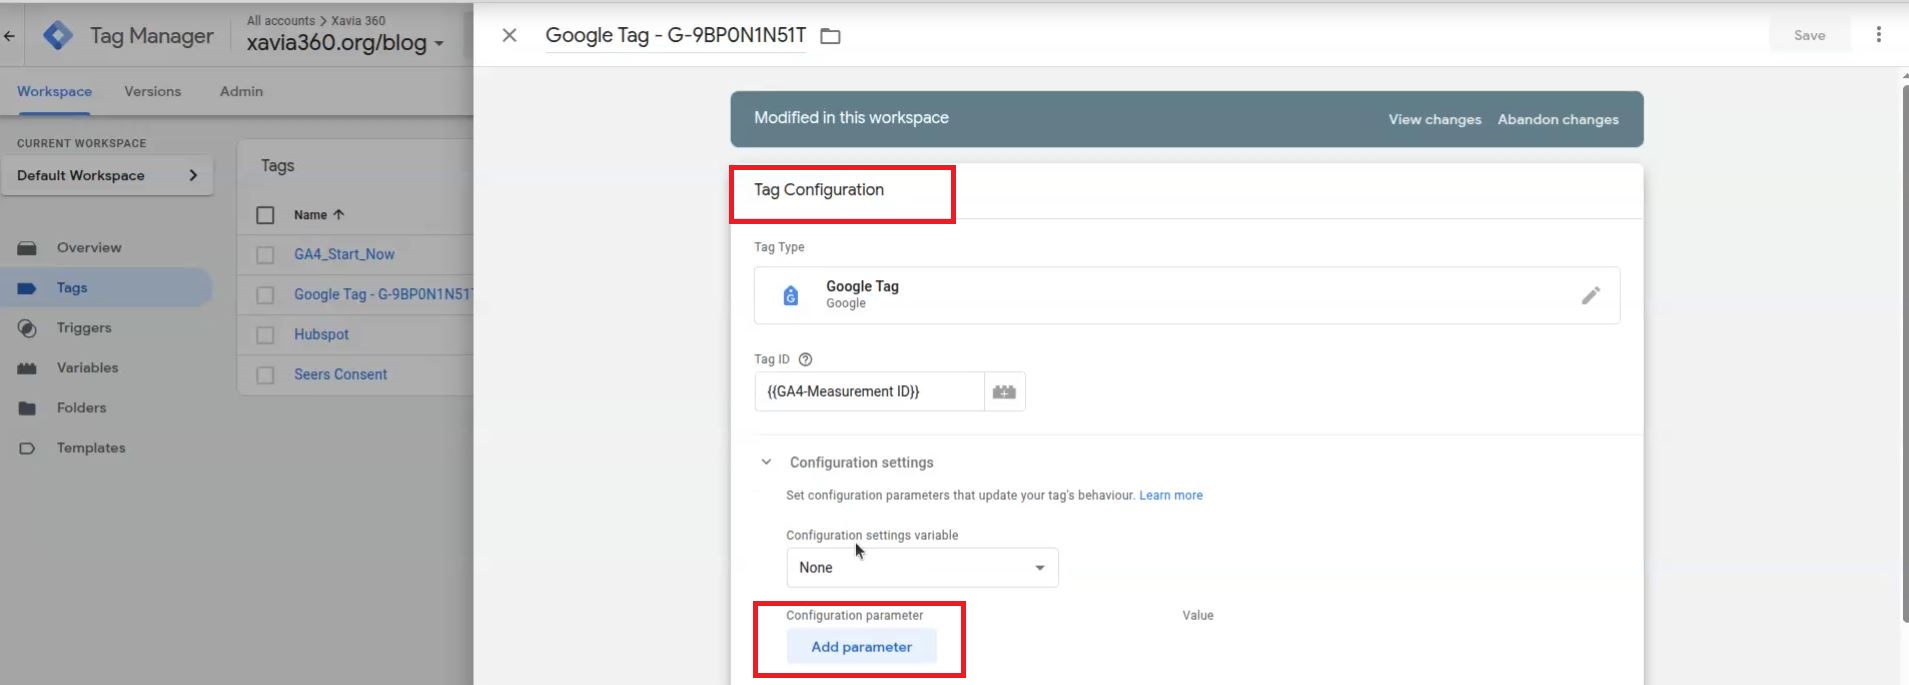This screenshot has width=1909, height=685.
Task: Click the Xavia 360 breadcrumb
Action: [x=358, y=20]
